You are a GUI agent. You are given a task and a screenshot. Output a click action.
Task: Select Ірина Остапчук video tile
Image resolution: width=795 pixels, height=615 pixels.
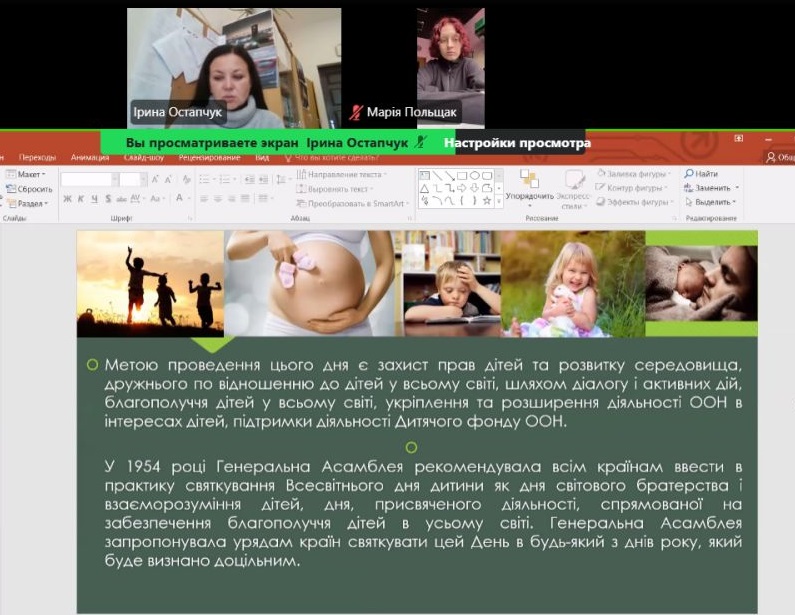(x=234, y=68)
